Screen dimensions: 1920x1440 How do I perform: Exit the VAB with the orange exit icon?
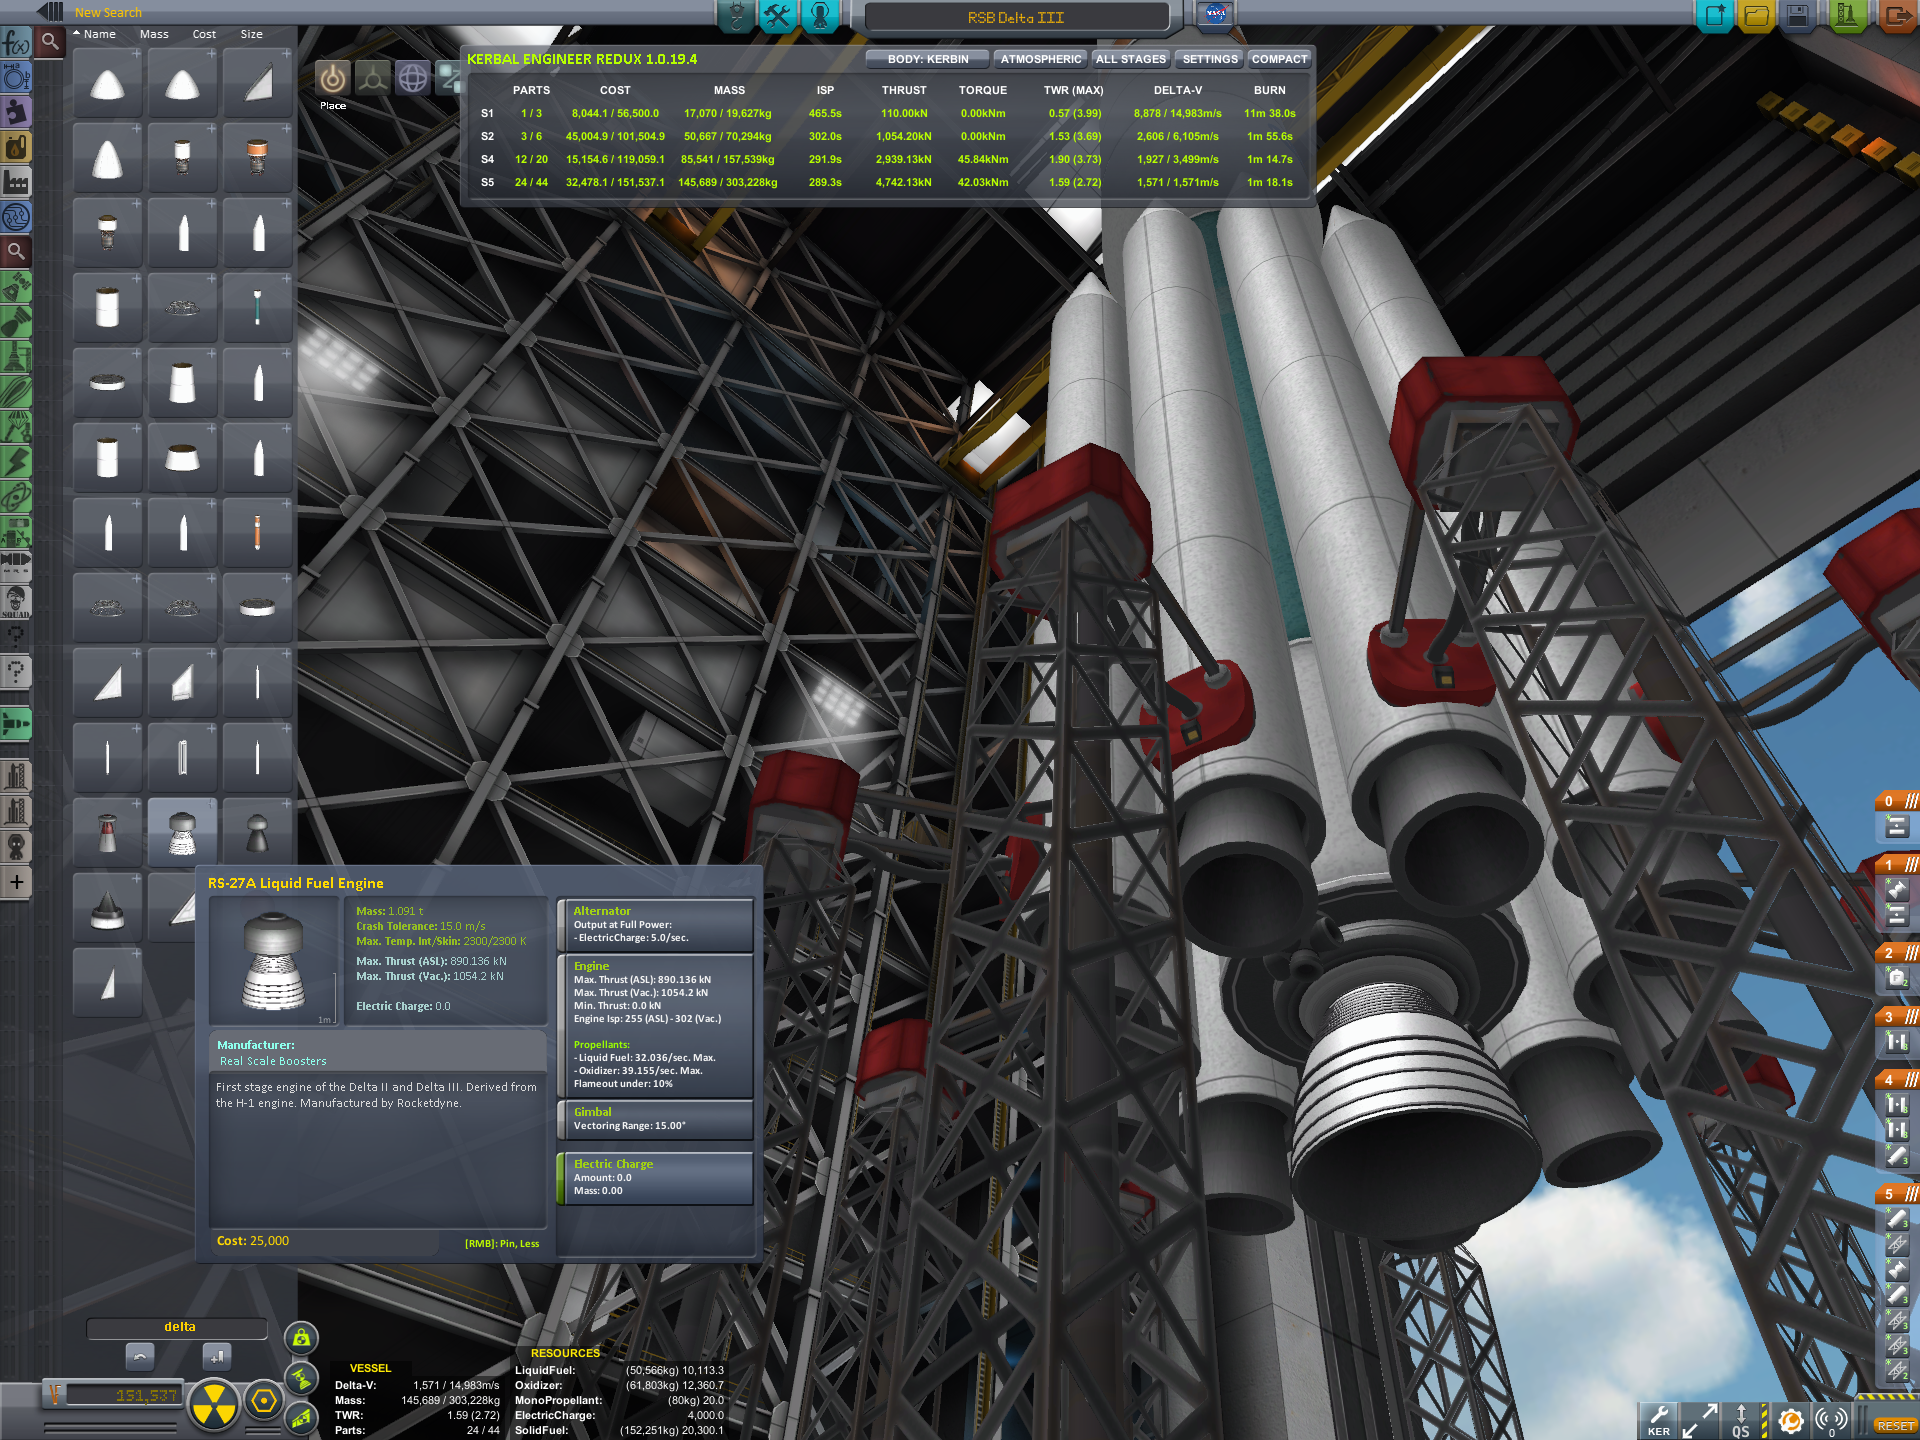pyautogui.click(x=1896, y=16)
